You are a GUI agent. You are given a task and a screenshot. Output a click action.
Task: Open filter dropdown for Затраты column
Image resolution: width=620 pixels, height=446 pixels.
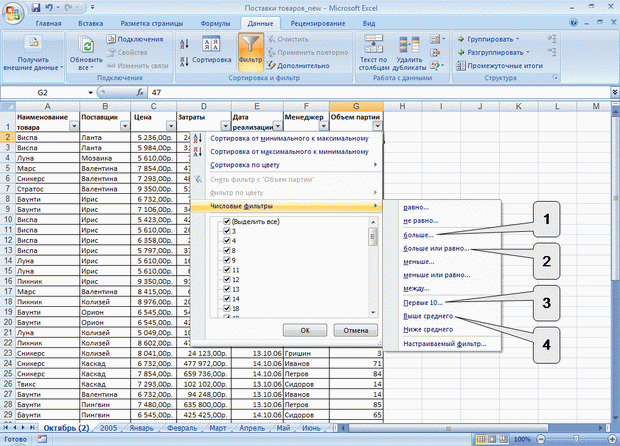point(225,126)
